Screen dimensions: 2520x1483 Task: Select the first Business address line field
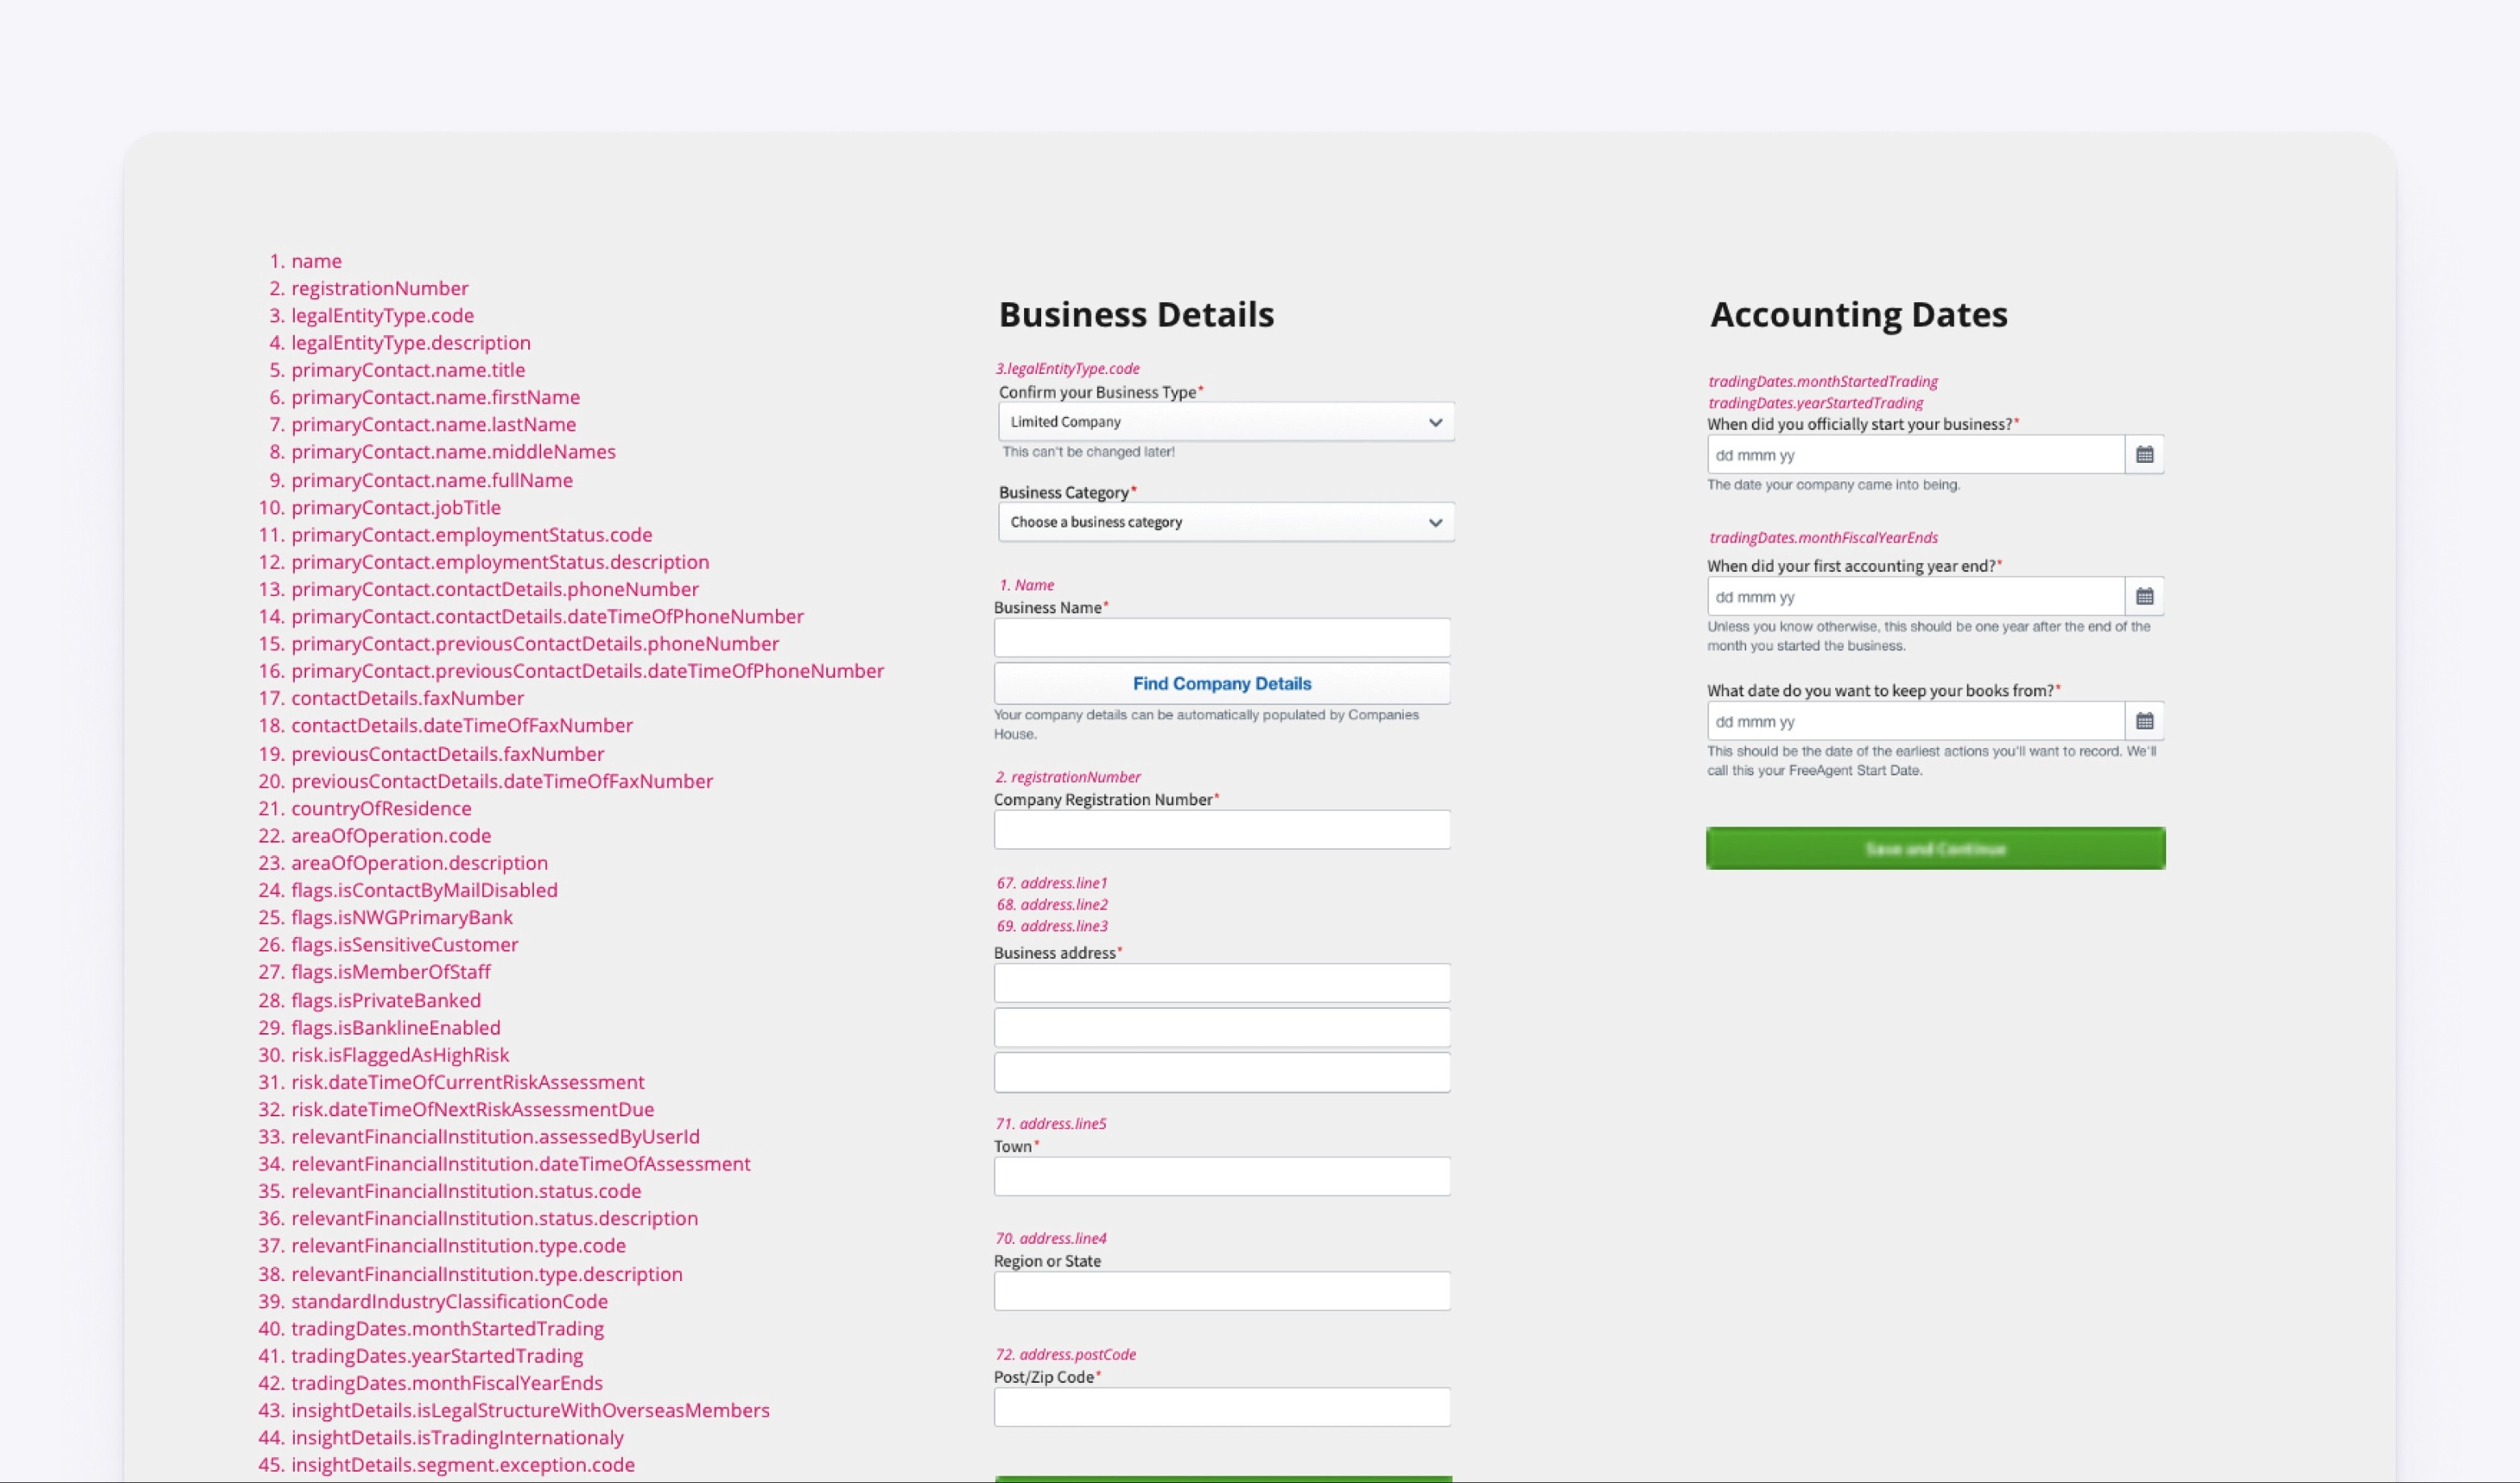tap(1221, 983)
